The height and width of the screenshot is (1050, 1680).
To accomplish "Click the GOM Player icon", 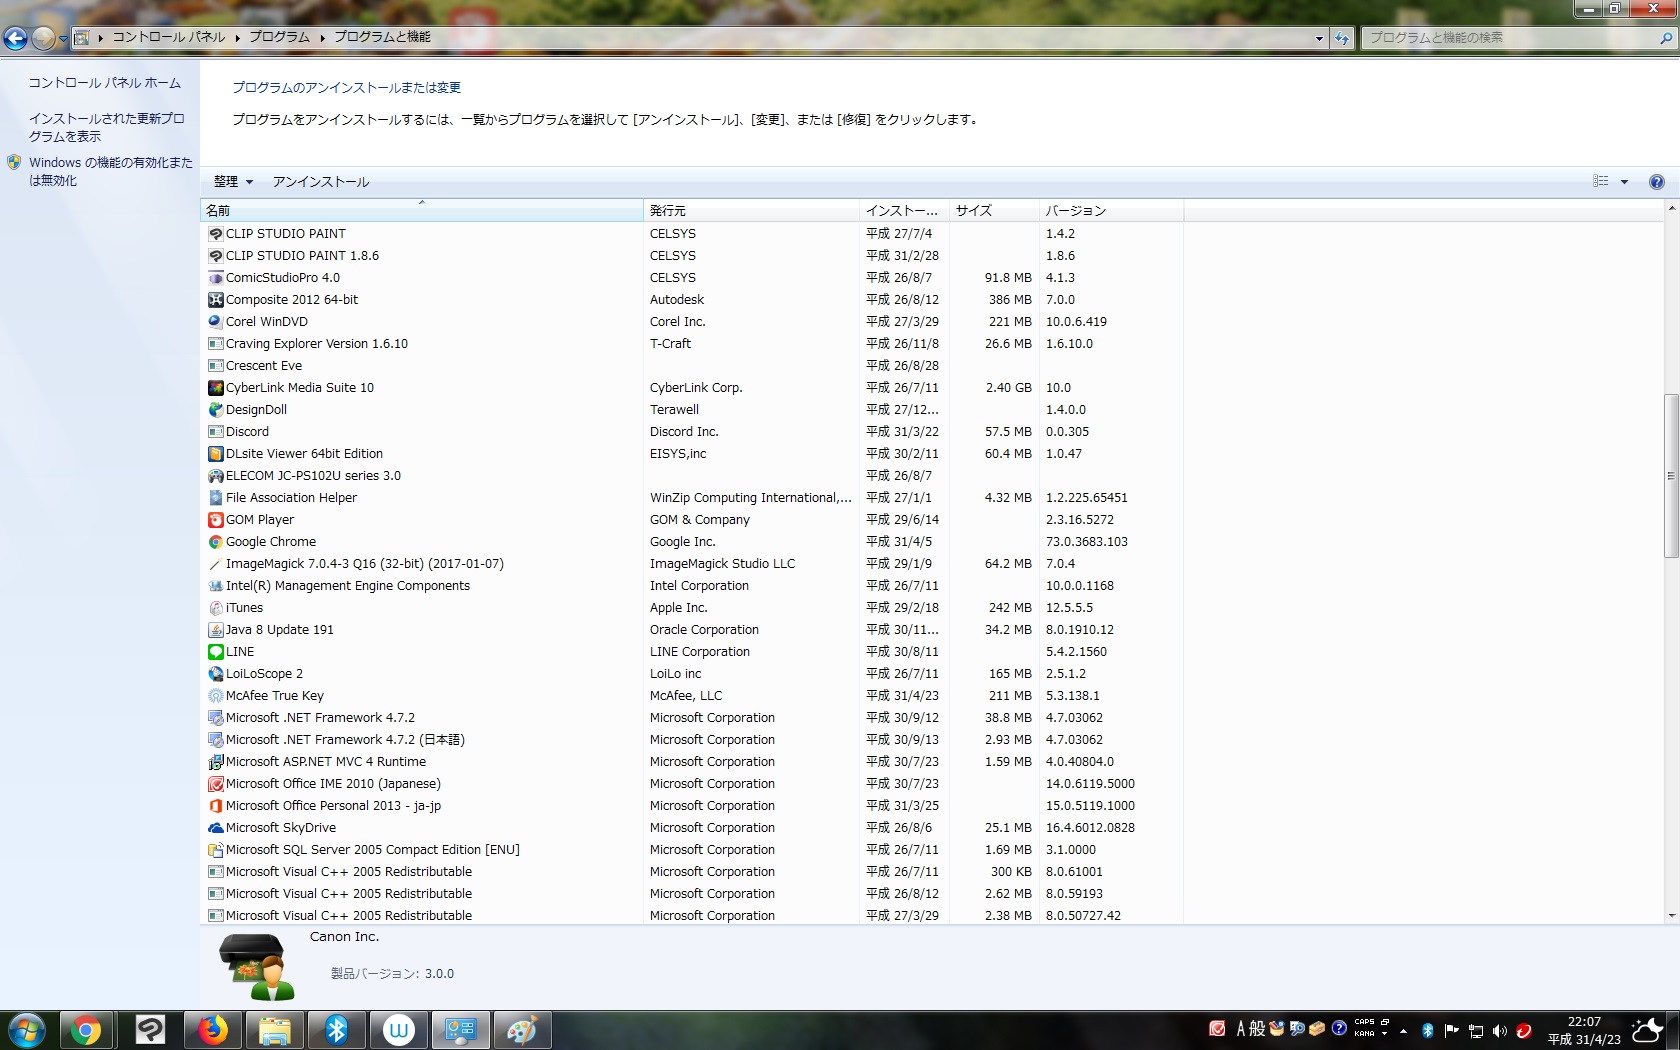I will point(215,520).
